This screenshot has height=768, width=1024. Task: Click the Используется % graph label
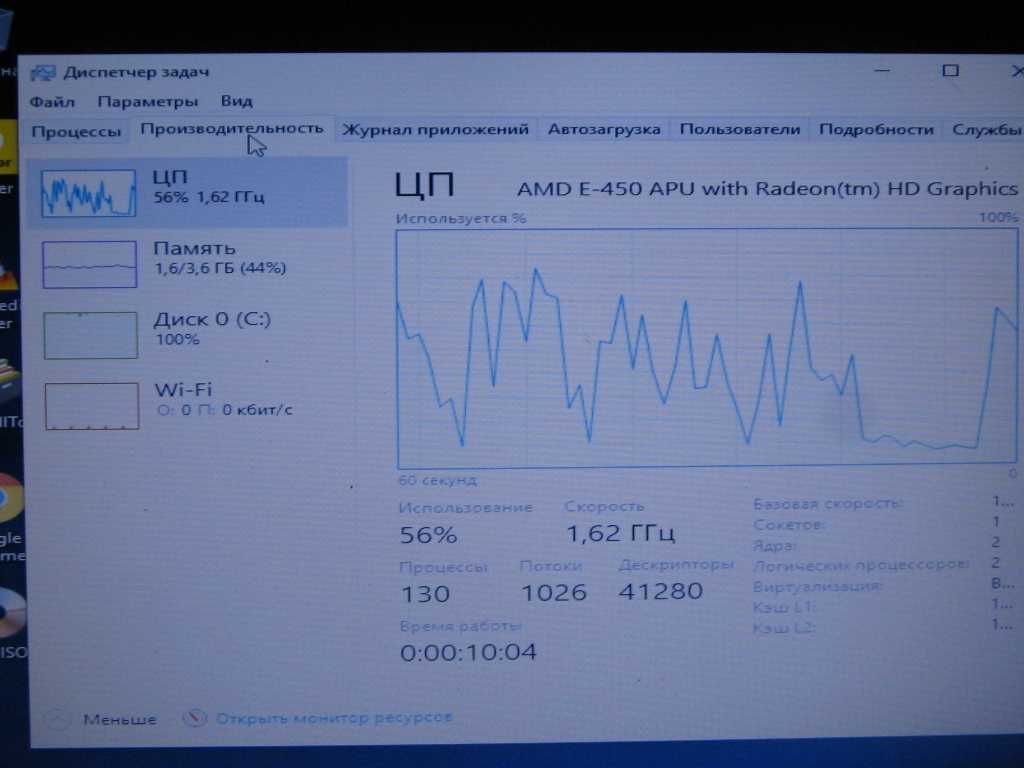pyautogui.click(x=461, y=219)
